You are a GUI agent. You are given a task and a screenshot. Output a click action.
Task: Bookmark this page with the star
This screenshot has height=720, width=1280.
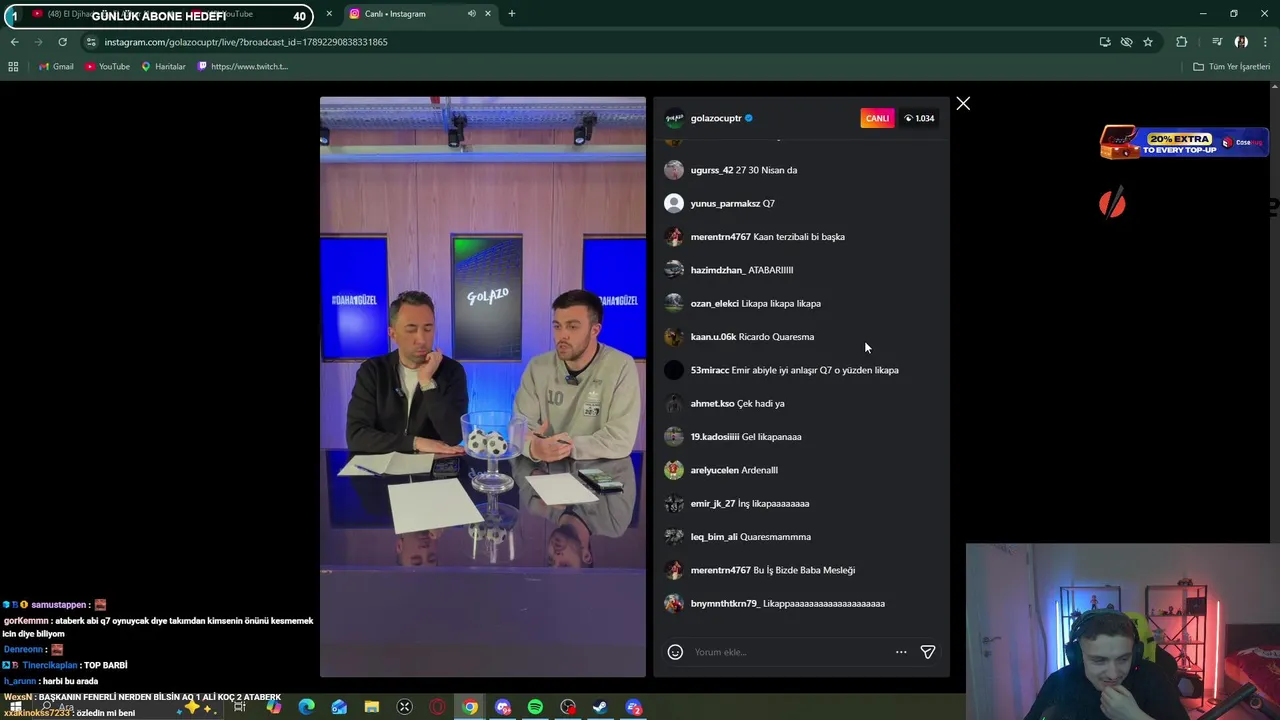(1148, 42)
